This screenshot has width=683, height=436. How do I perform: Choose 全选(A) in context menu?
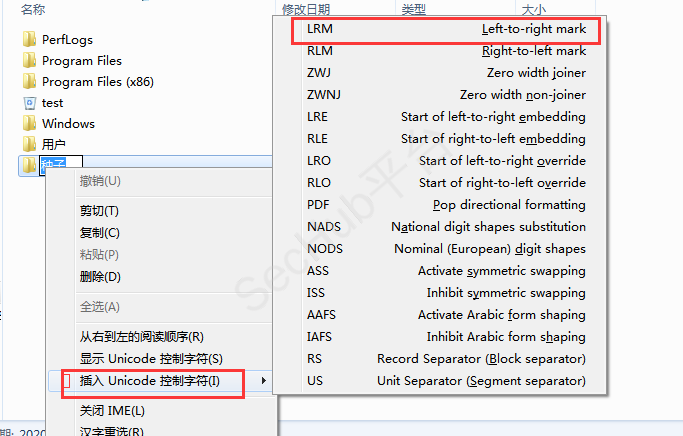tap(161, 307)
